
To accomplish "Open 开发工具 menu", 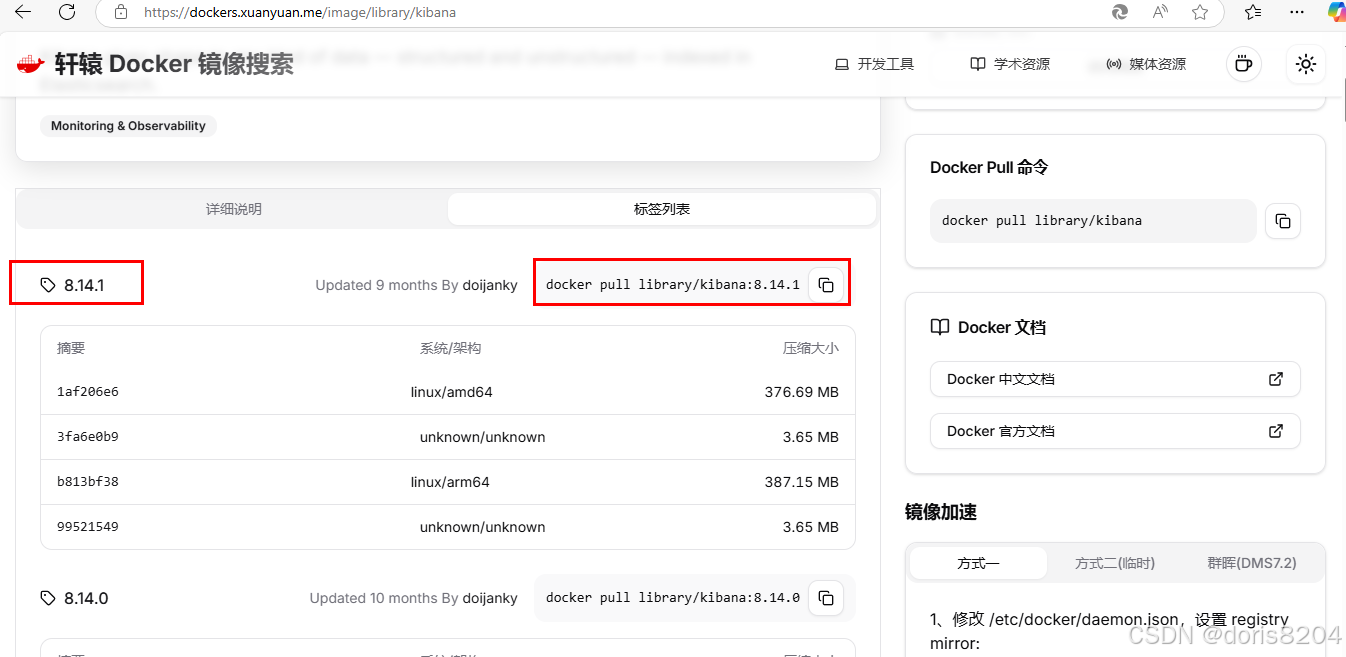I will point(874,64).
